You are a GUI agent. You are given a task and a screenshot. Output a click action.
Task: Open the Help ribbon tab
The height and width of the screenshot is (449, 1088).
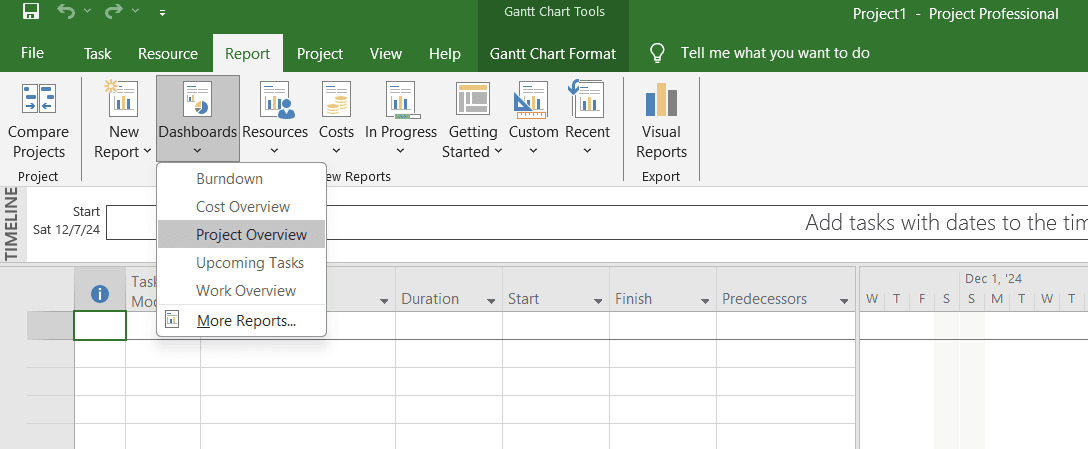tap(445, 53)
